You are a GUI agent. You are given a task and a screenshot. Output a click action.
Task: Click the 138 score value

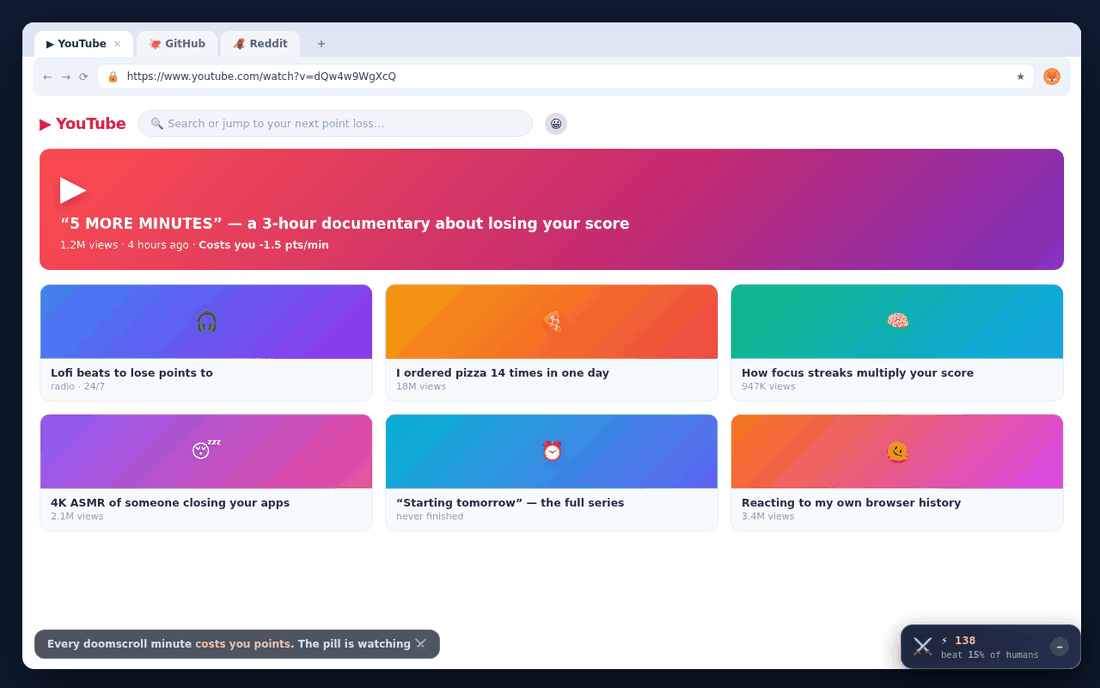point(965,640)
